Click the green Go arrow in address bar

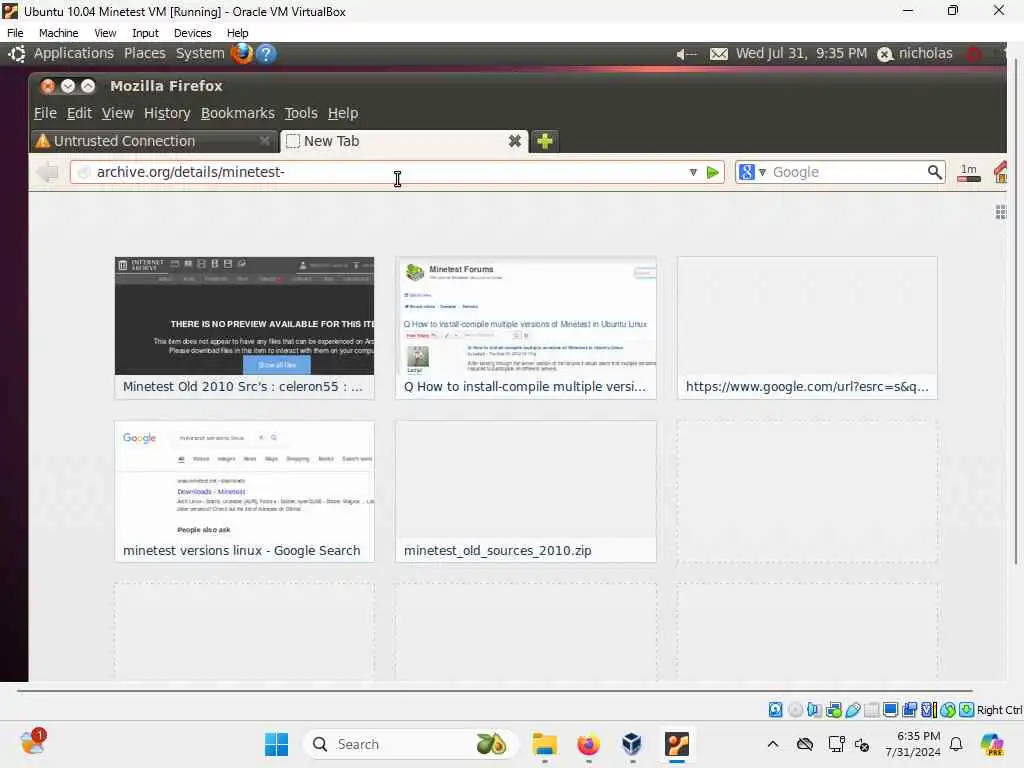point(712,172)
